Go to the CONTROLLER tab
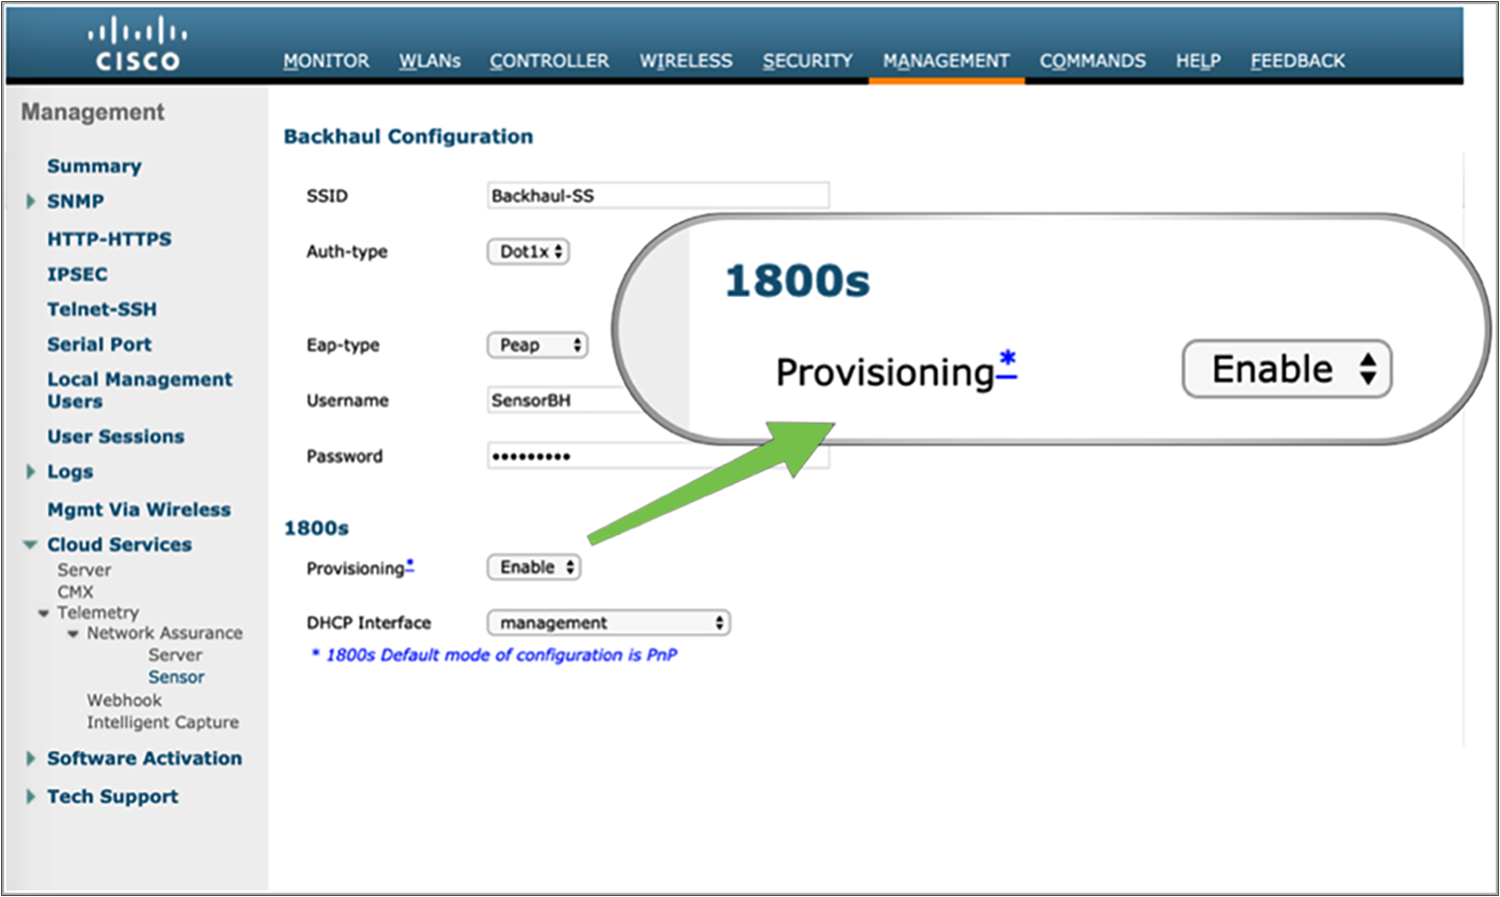The height and width of the screenshot is (897, 1500). click(x=549, y=61)
